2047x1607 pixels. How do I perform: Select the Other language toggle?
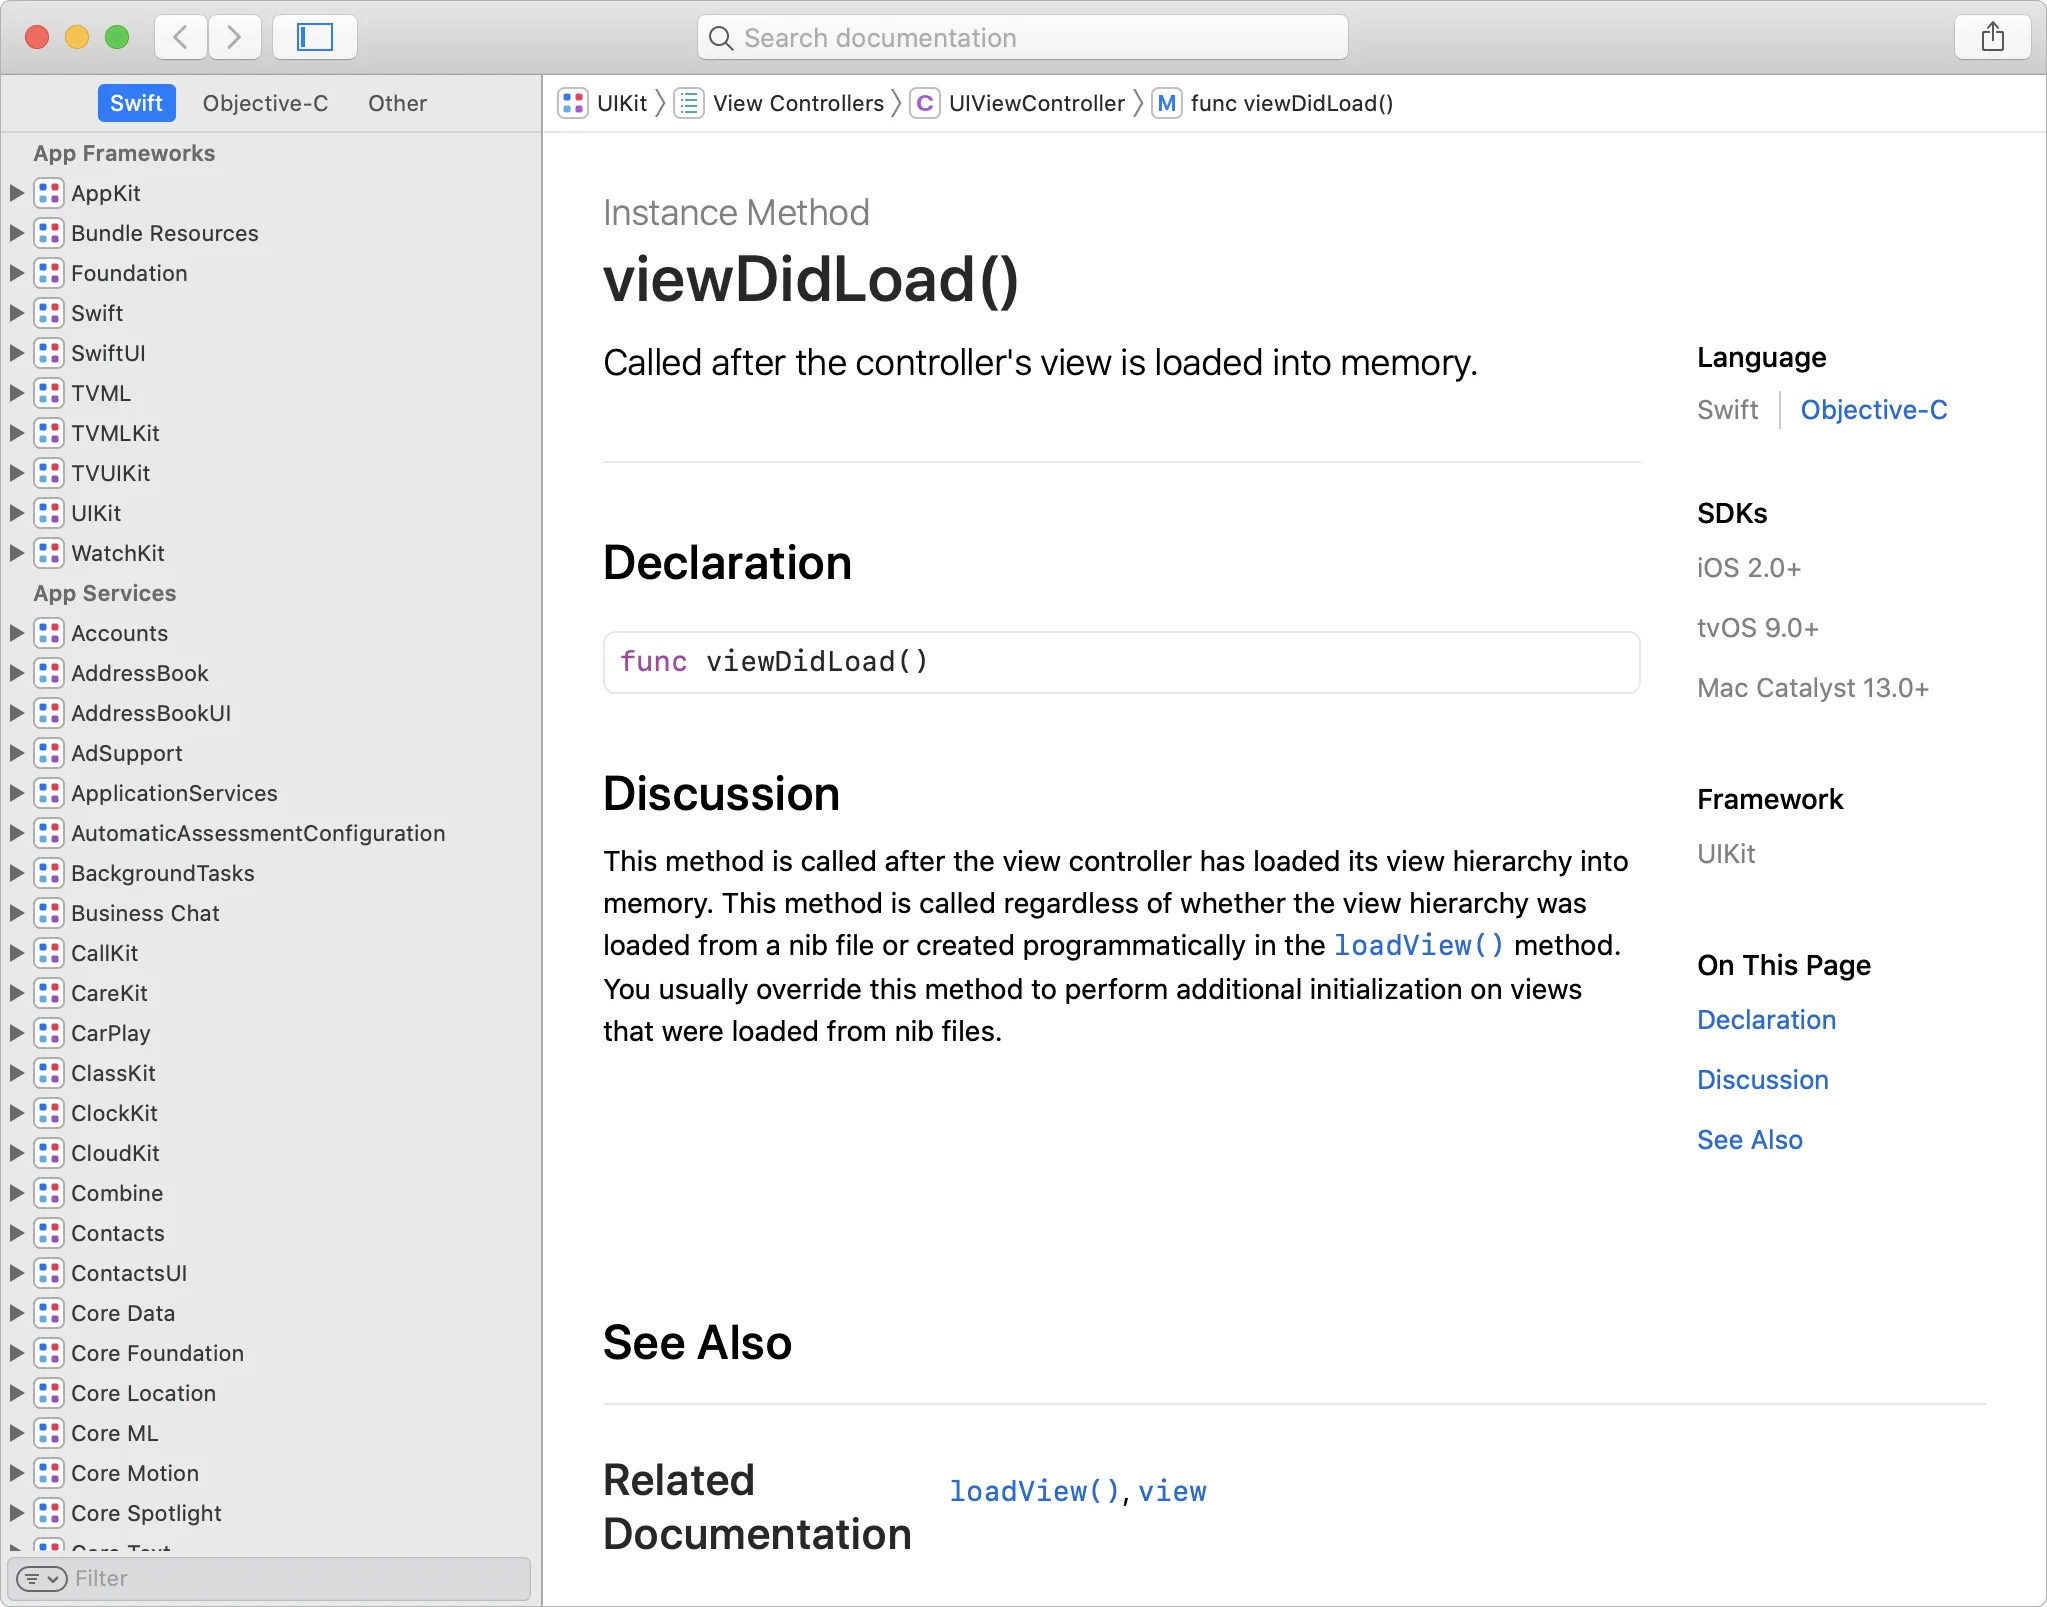pyautogui.click(x=395, y=103)
